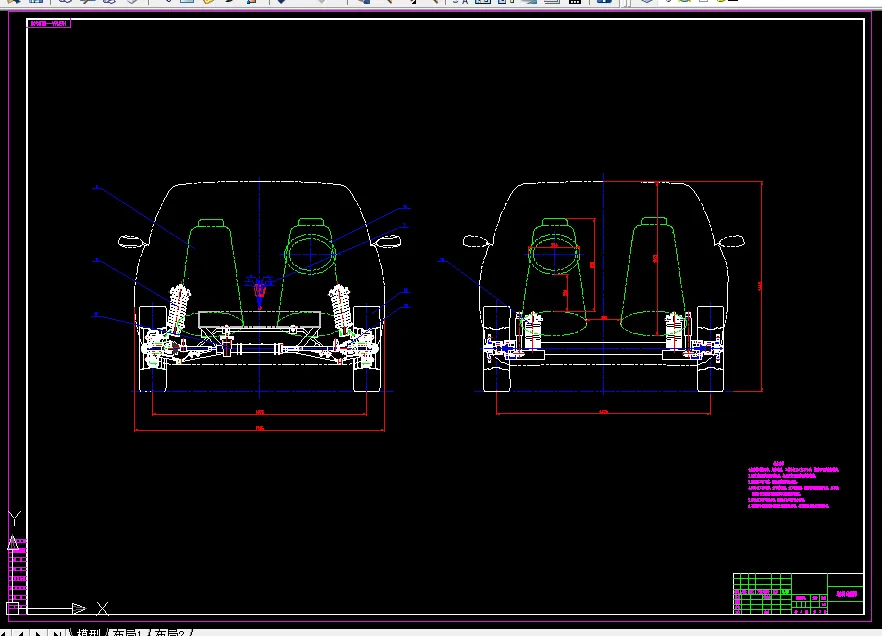Switch to the 布局1 layout tab
This screenshot has width=882, height=636.
click(127, 633)
